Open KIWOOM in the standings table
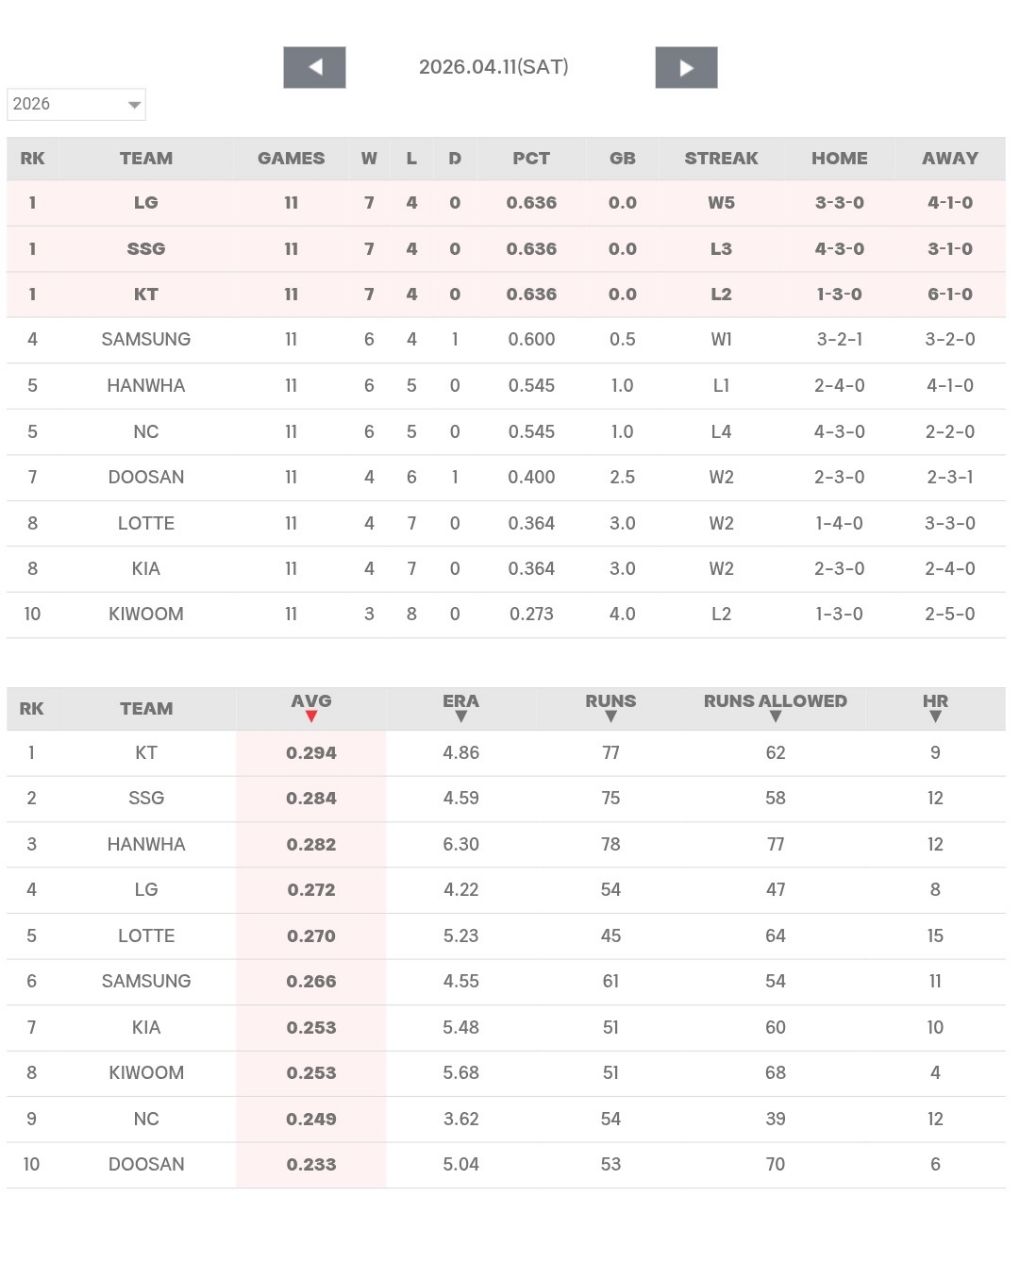1019x1280 pixels. pos(146,614)
